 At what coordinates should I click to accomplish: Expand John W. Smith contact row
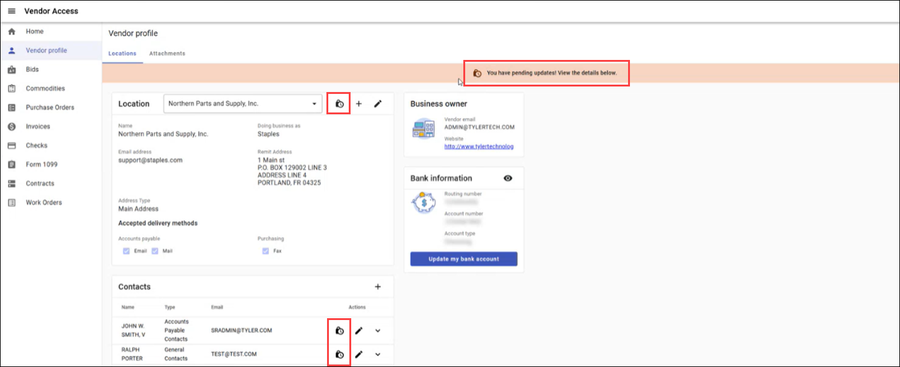click(x=378, y=330)
